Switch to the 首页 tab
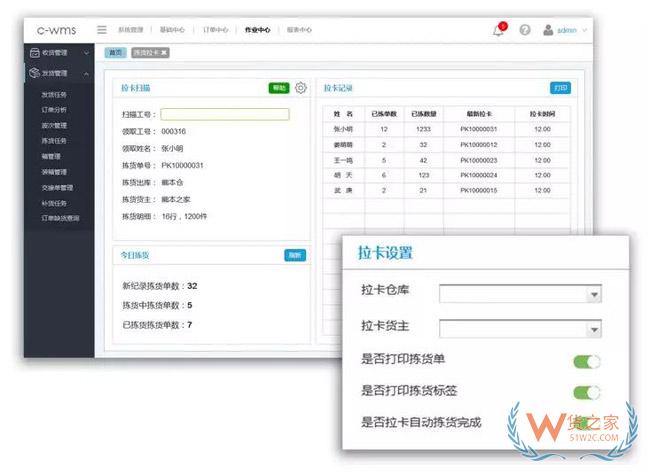Screen dimensions: 650x474 coord(115,53)
